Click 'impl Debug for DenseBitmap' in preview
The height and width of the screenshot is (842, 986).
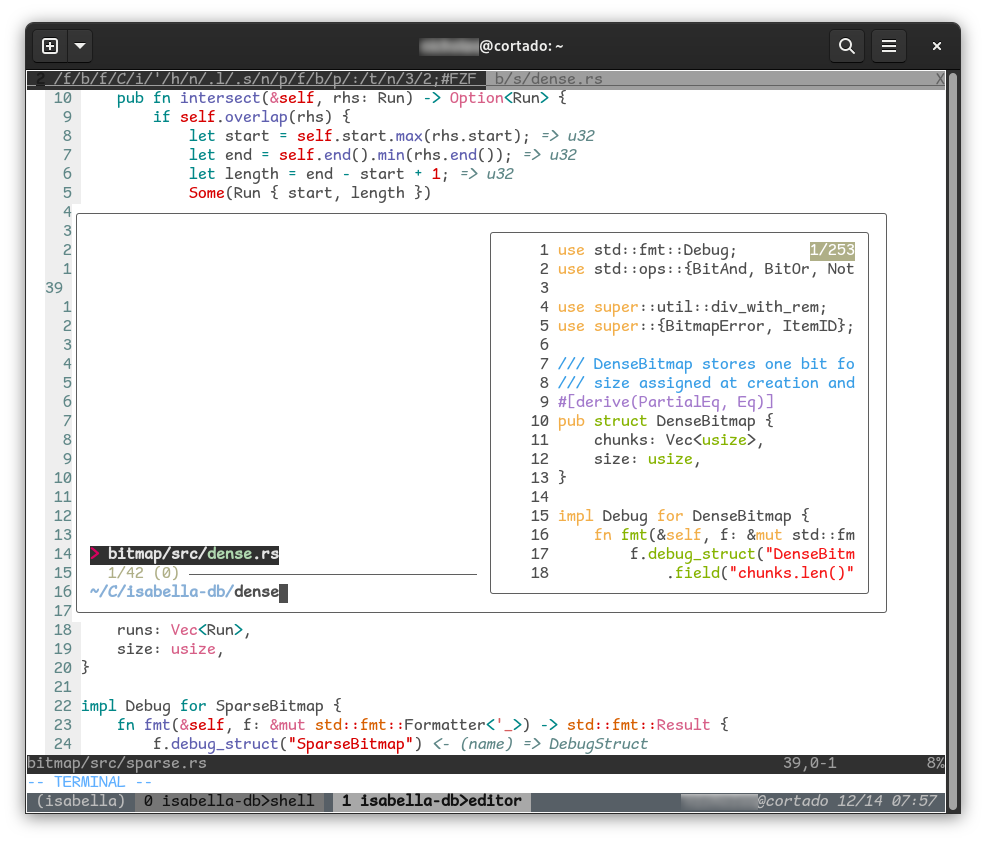684,516
